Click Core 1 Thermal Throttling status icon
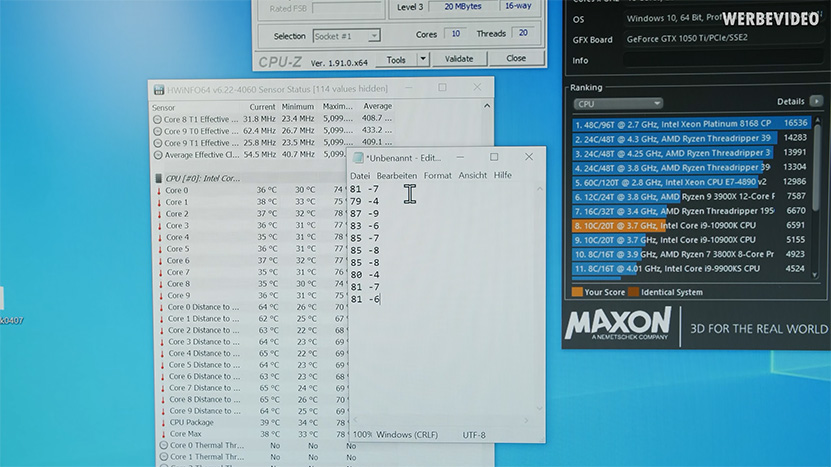This screenshot has width=831, height=467. coord(164,457)
